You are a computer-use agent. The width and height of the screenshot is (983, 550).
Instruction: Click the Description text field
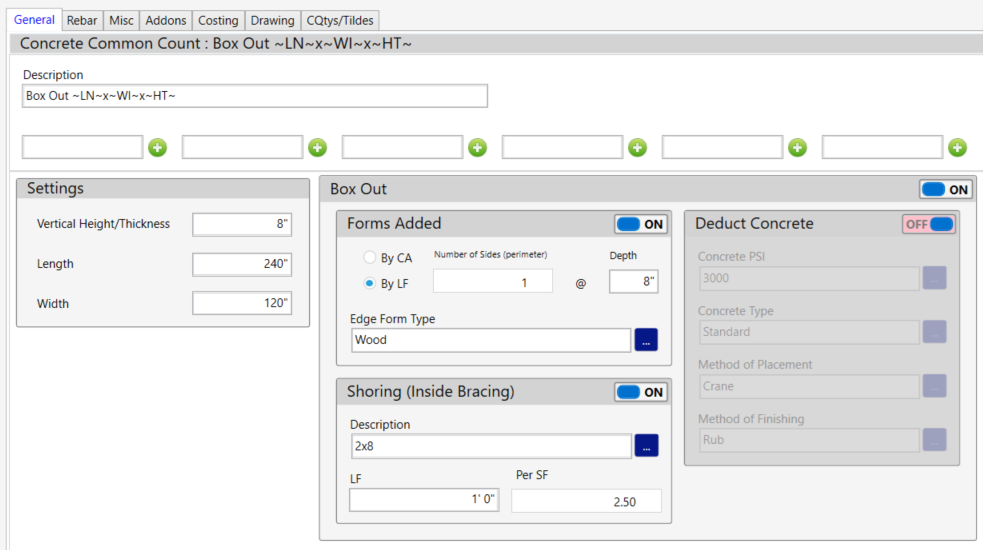pyautogui.click(x=254, y=96)
